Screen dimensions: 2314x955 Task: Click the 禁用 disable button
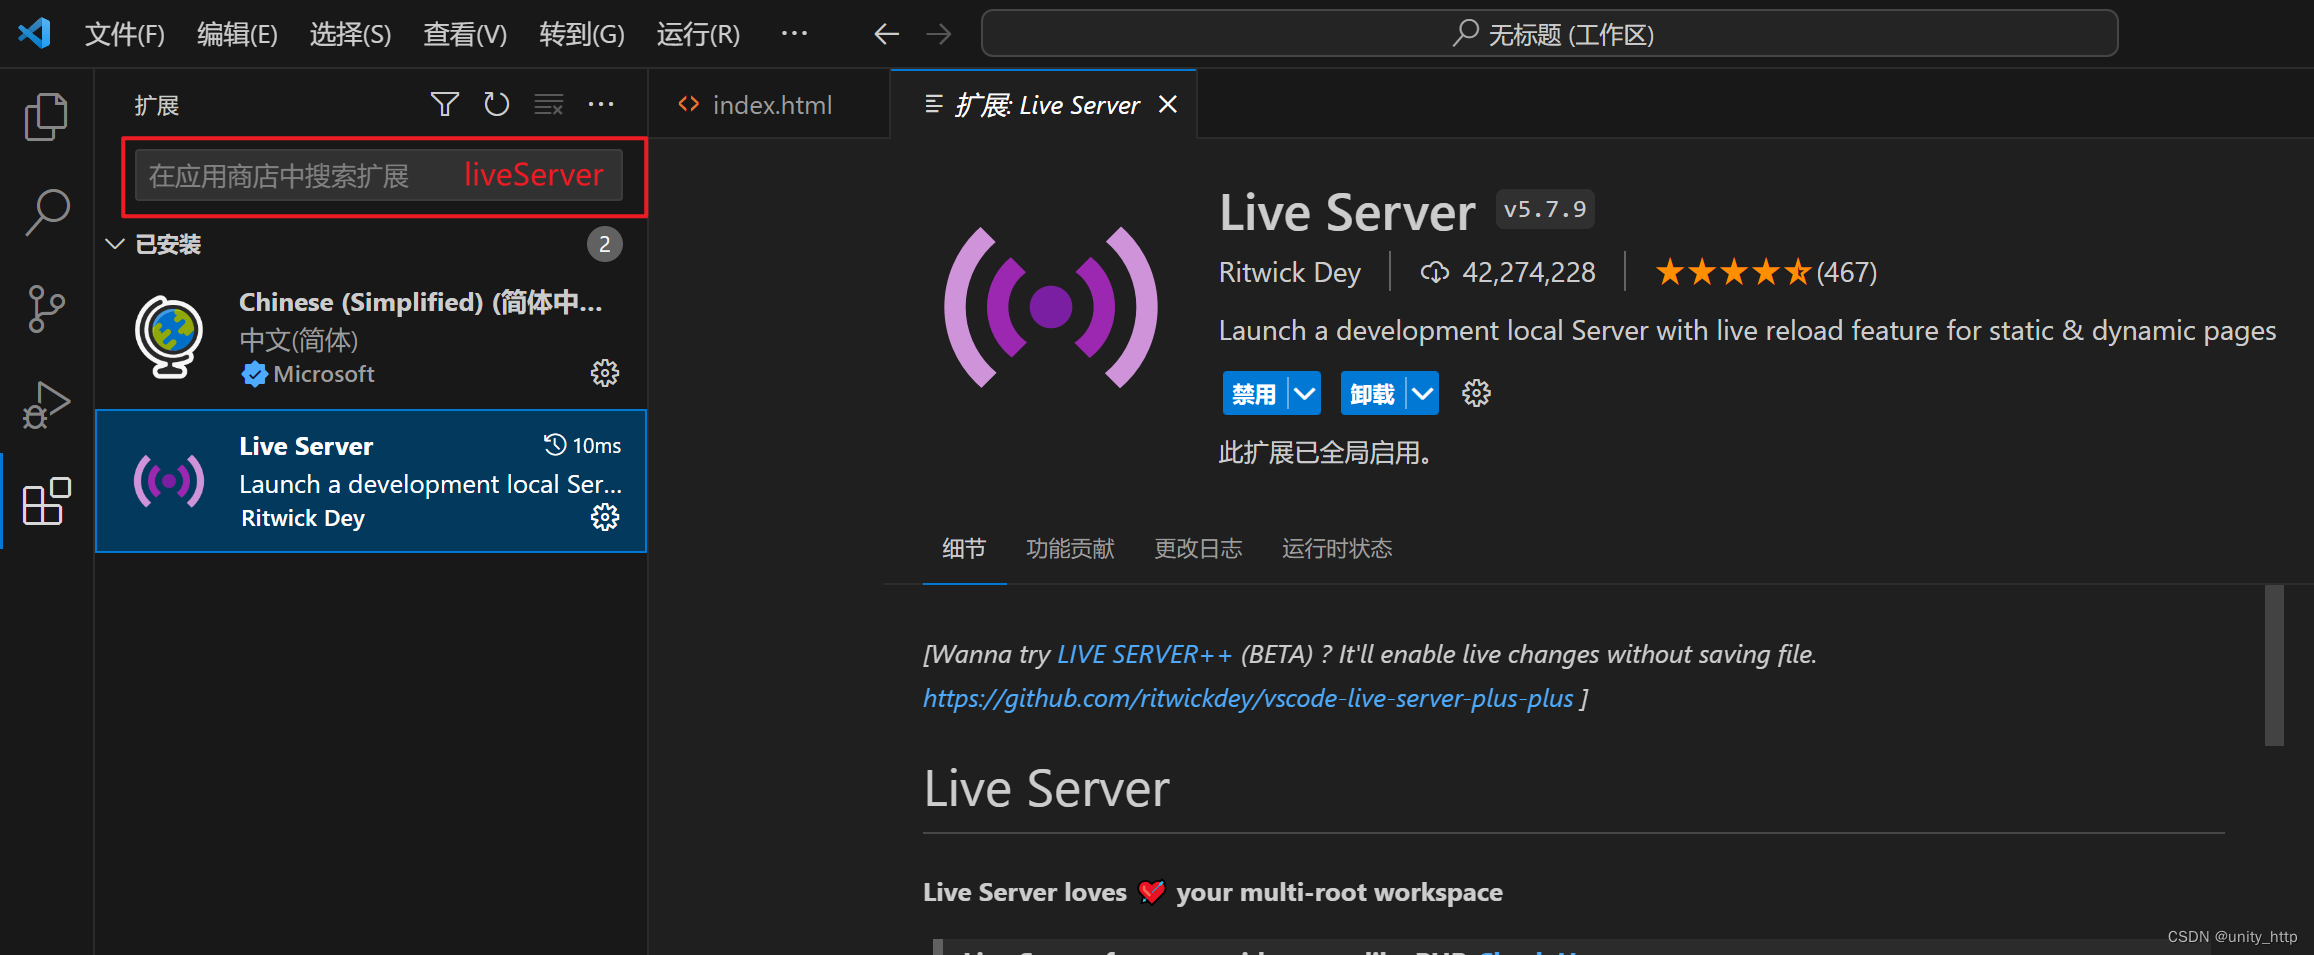pos(1254,393)
